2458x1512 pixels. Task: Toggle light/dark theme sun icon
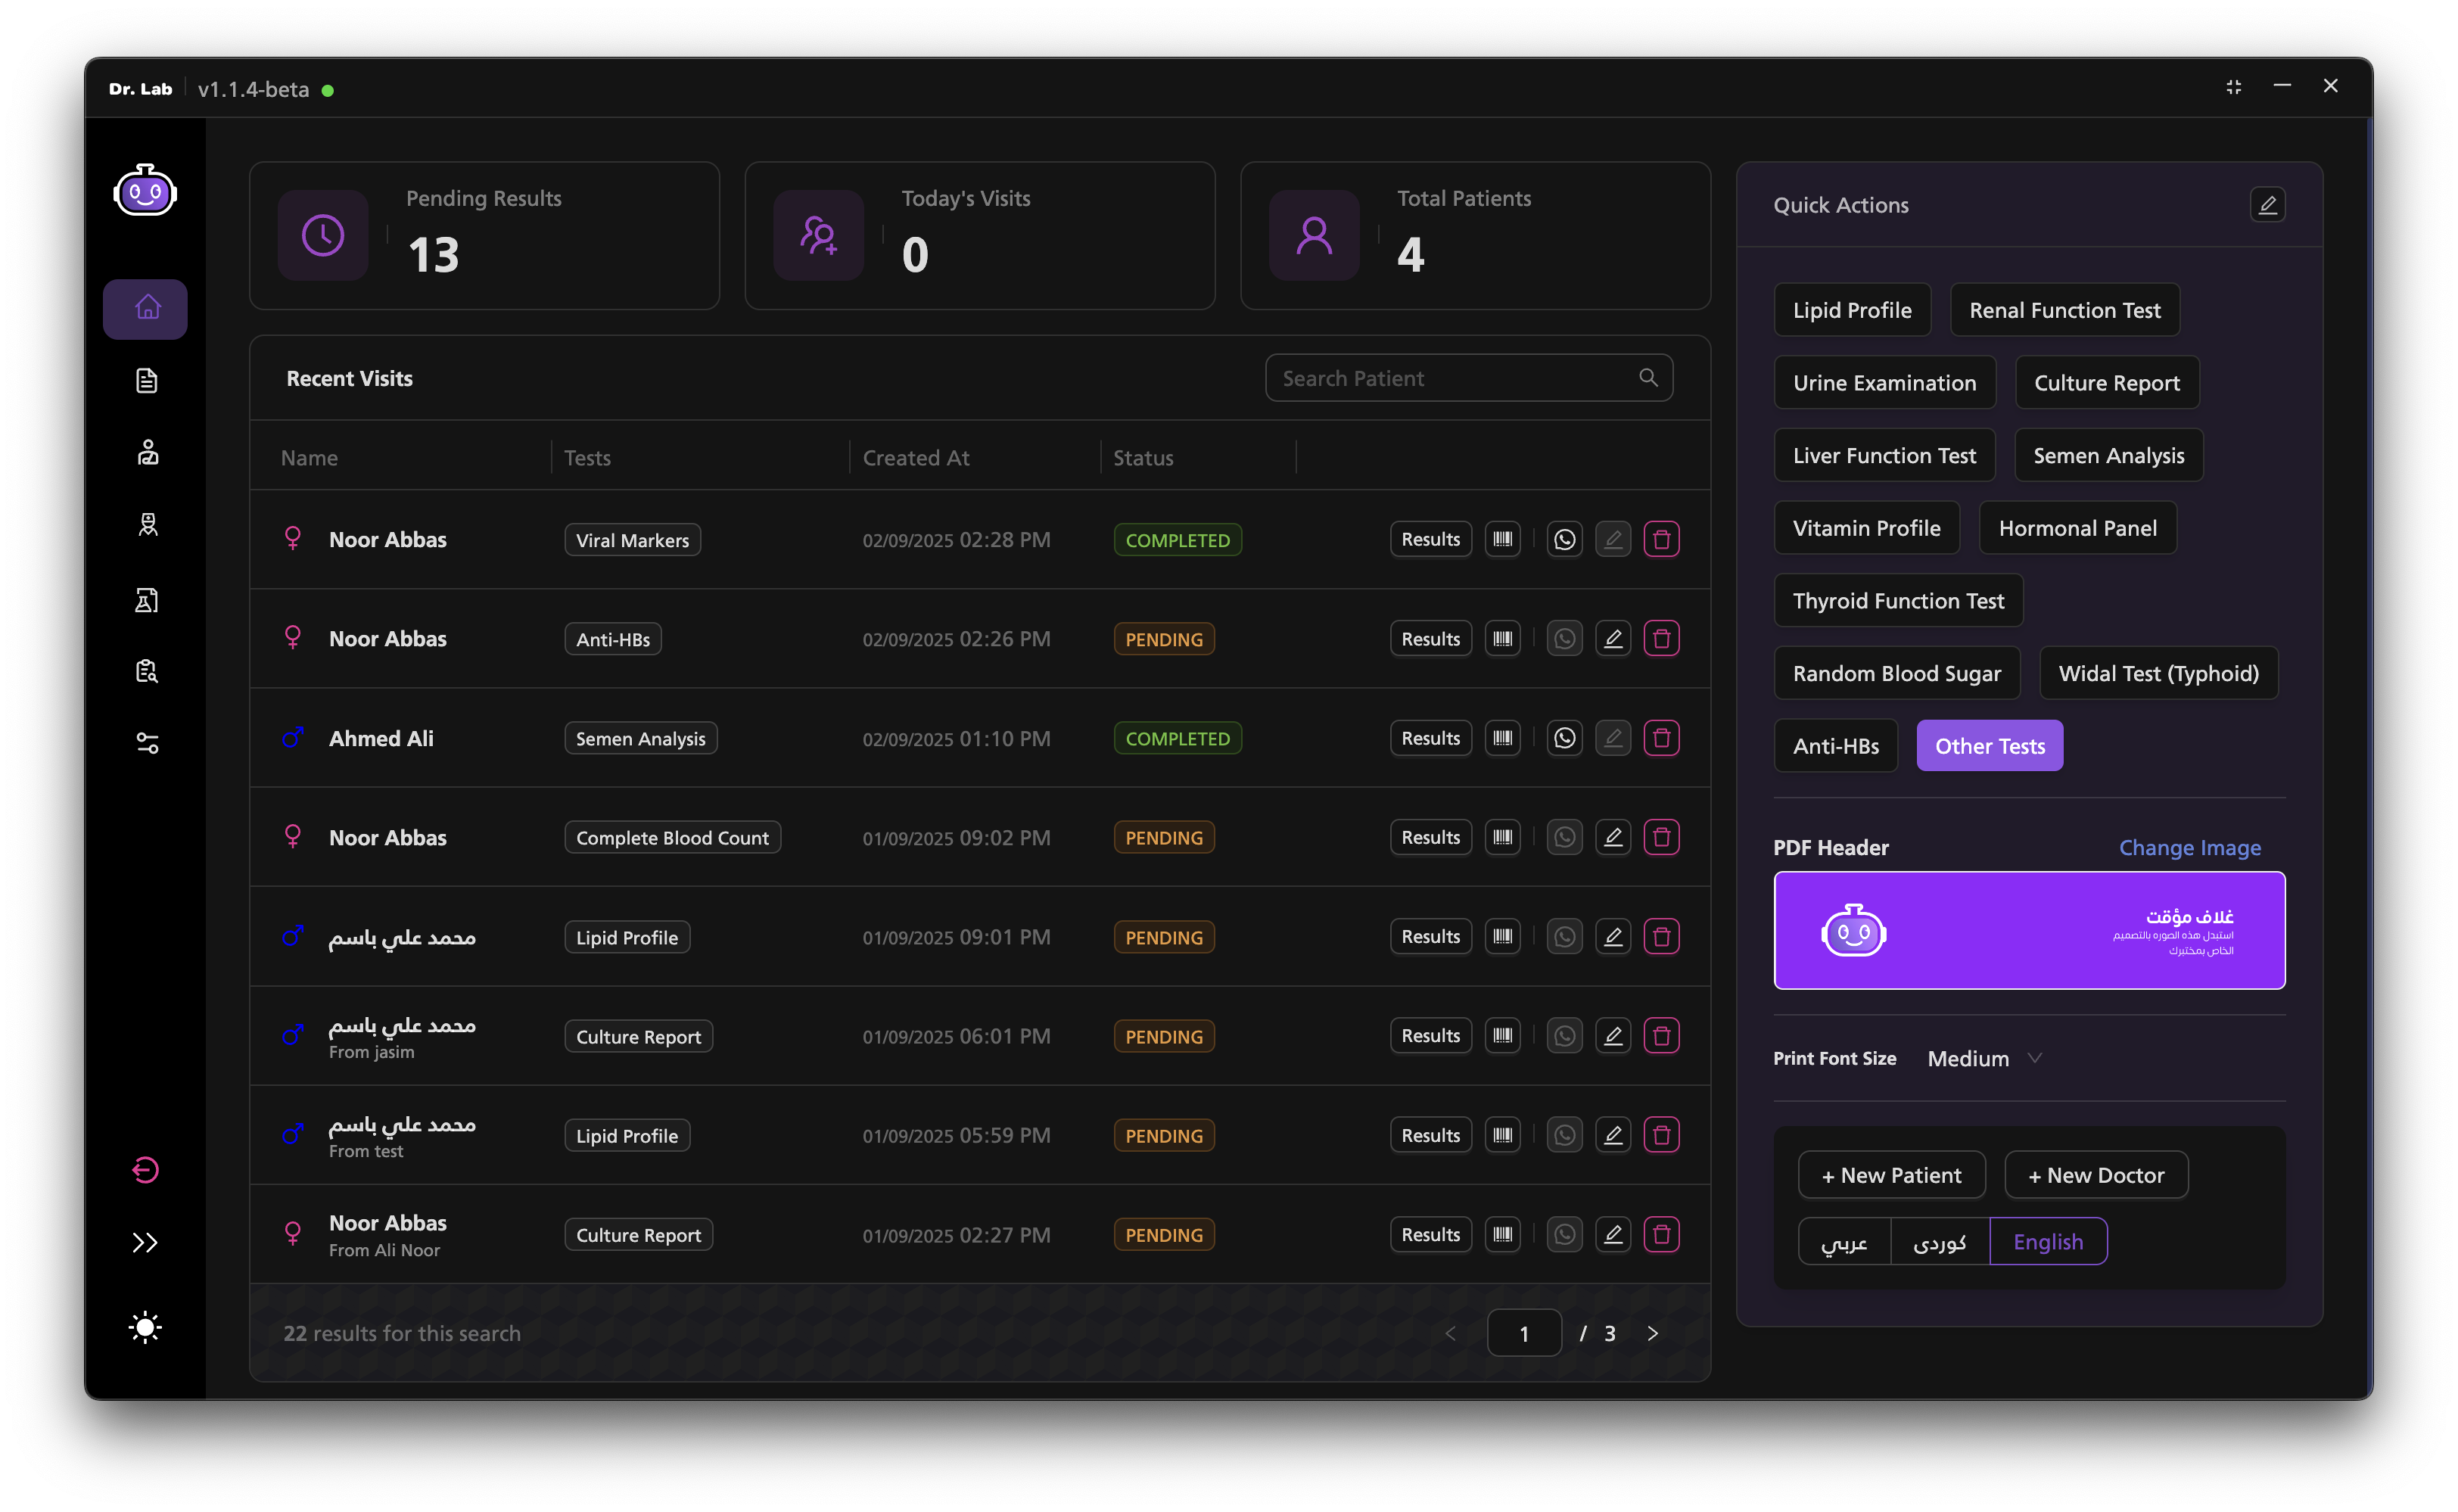click(146, 1327)
